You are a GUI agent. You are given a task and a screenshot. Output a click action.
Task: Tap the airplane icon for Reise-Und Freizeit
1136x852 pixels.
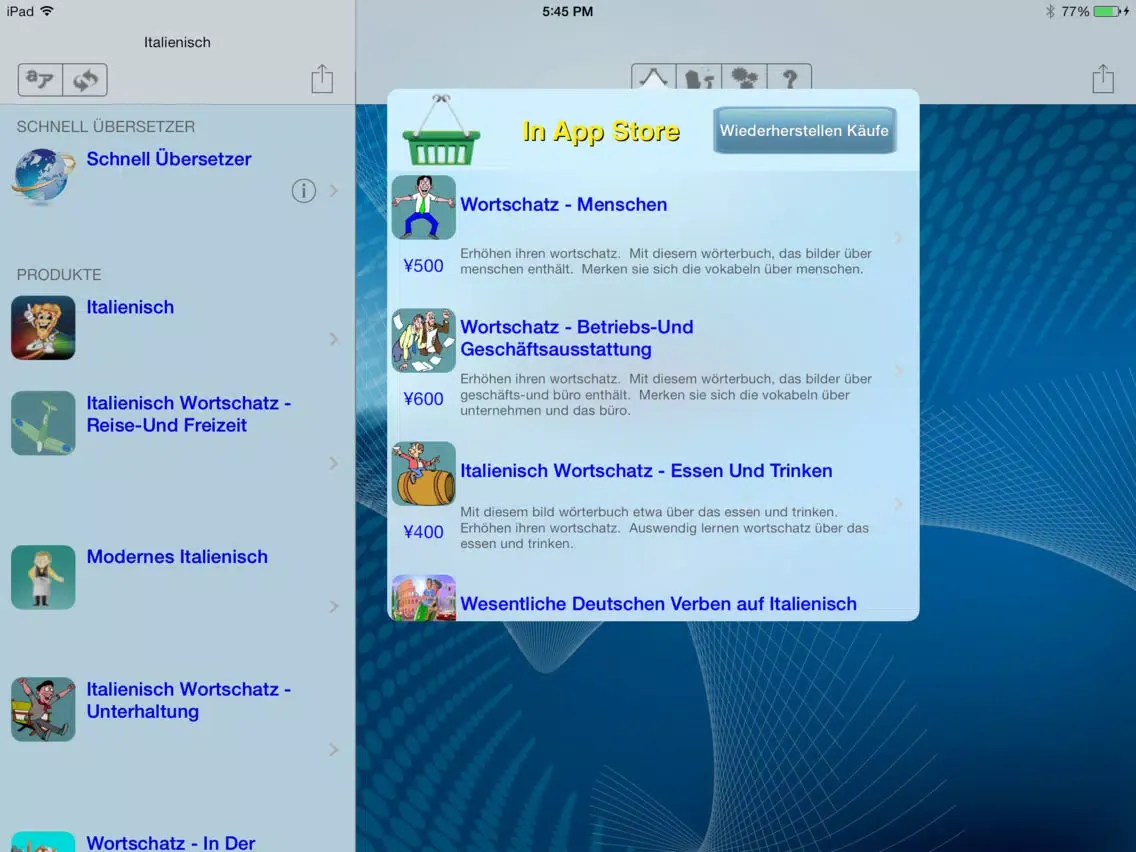point(43,423)
